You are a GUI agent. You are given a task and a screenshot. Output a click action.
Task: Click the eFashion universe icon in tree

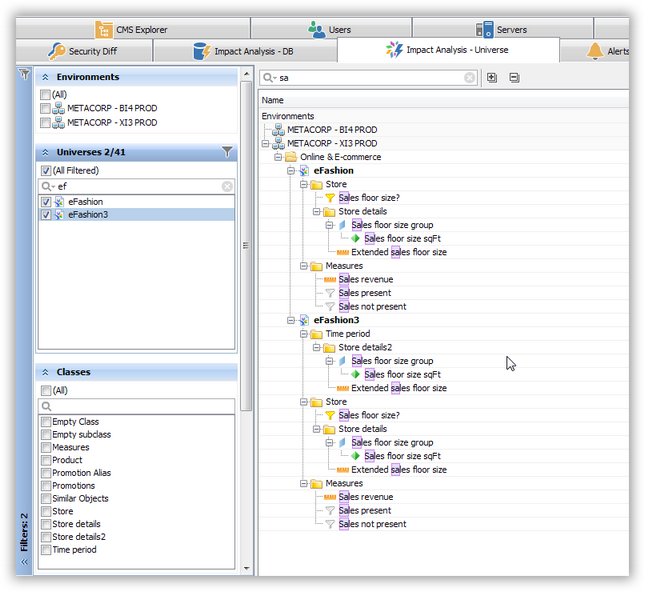(x=304, y=171)
